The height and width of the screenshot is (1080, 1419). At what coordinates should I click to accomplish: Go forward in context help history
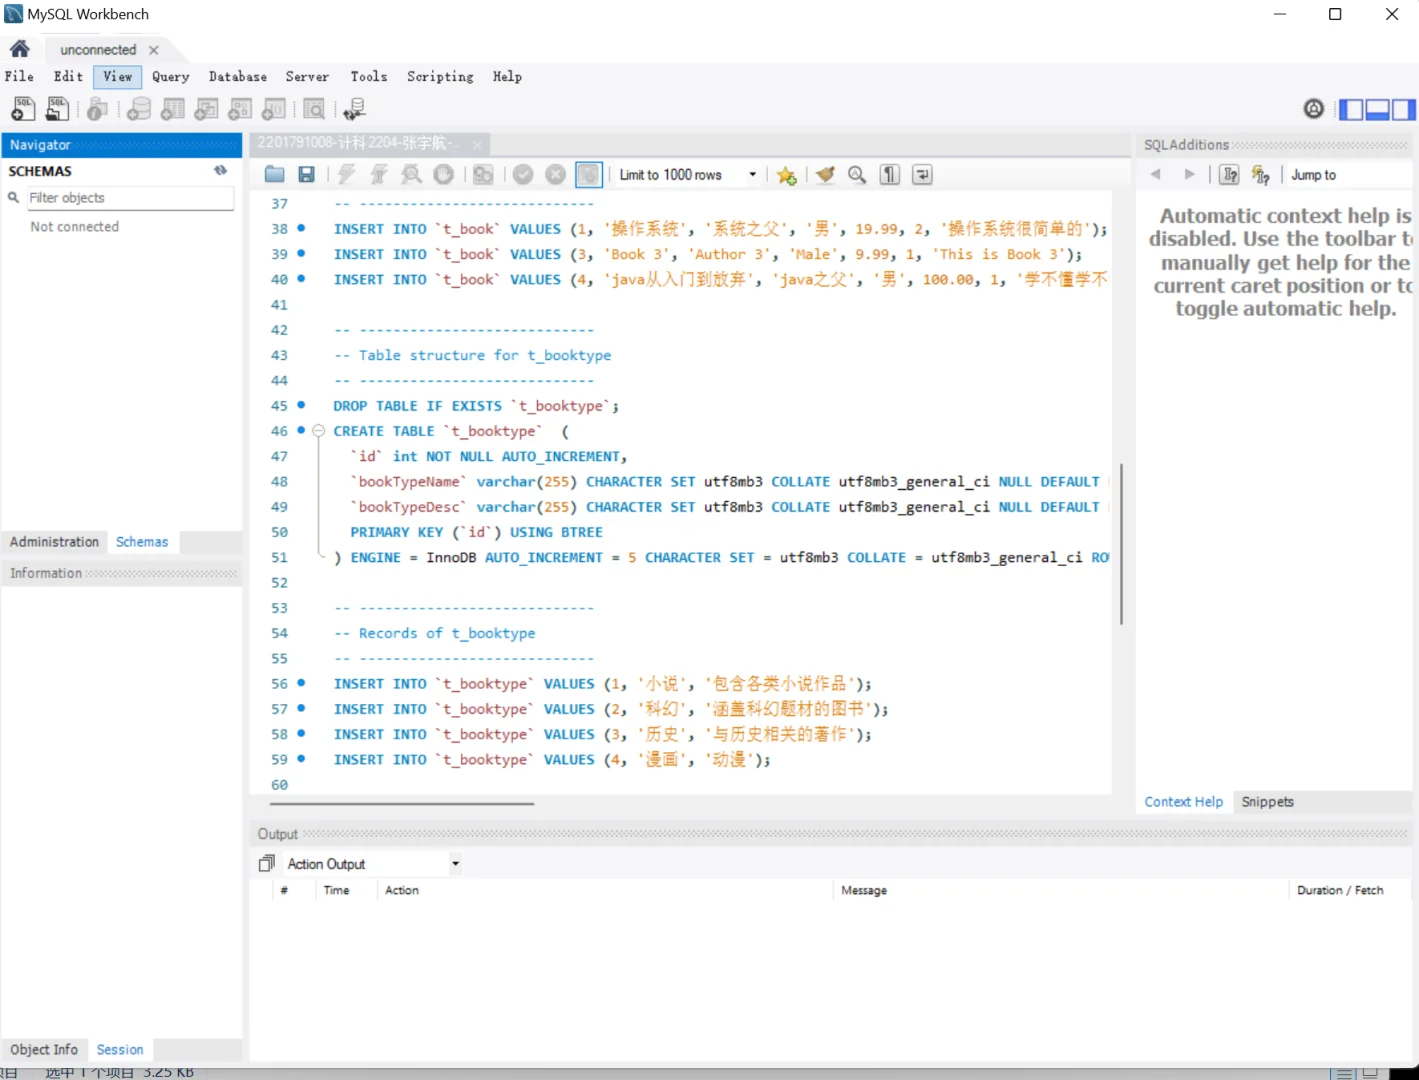coord(1189,175)
